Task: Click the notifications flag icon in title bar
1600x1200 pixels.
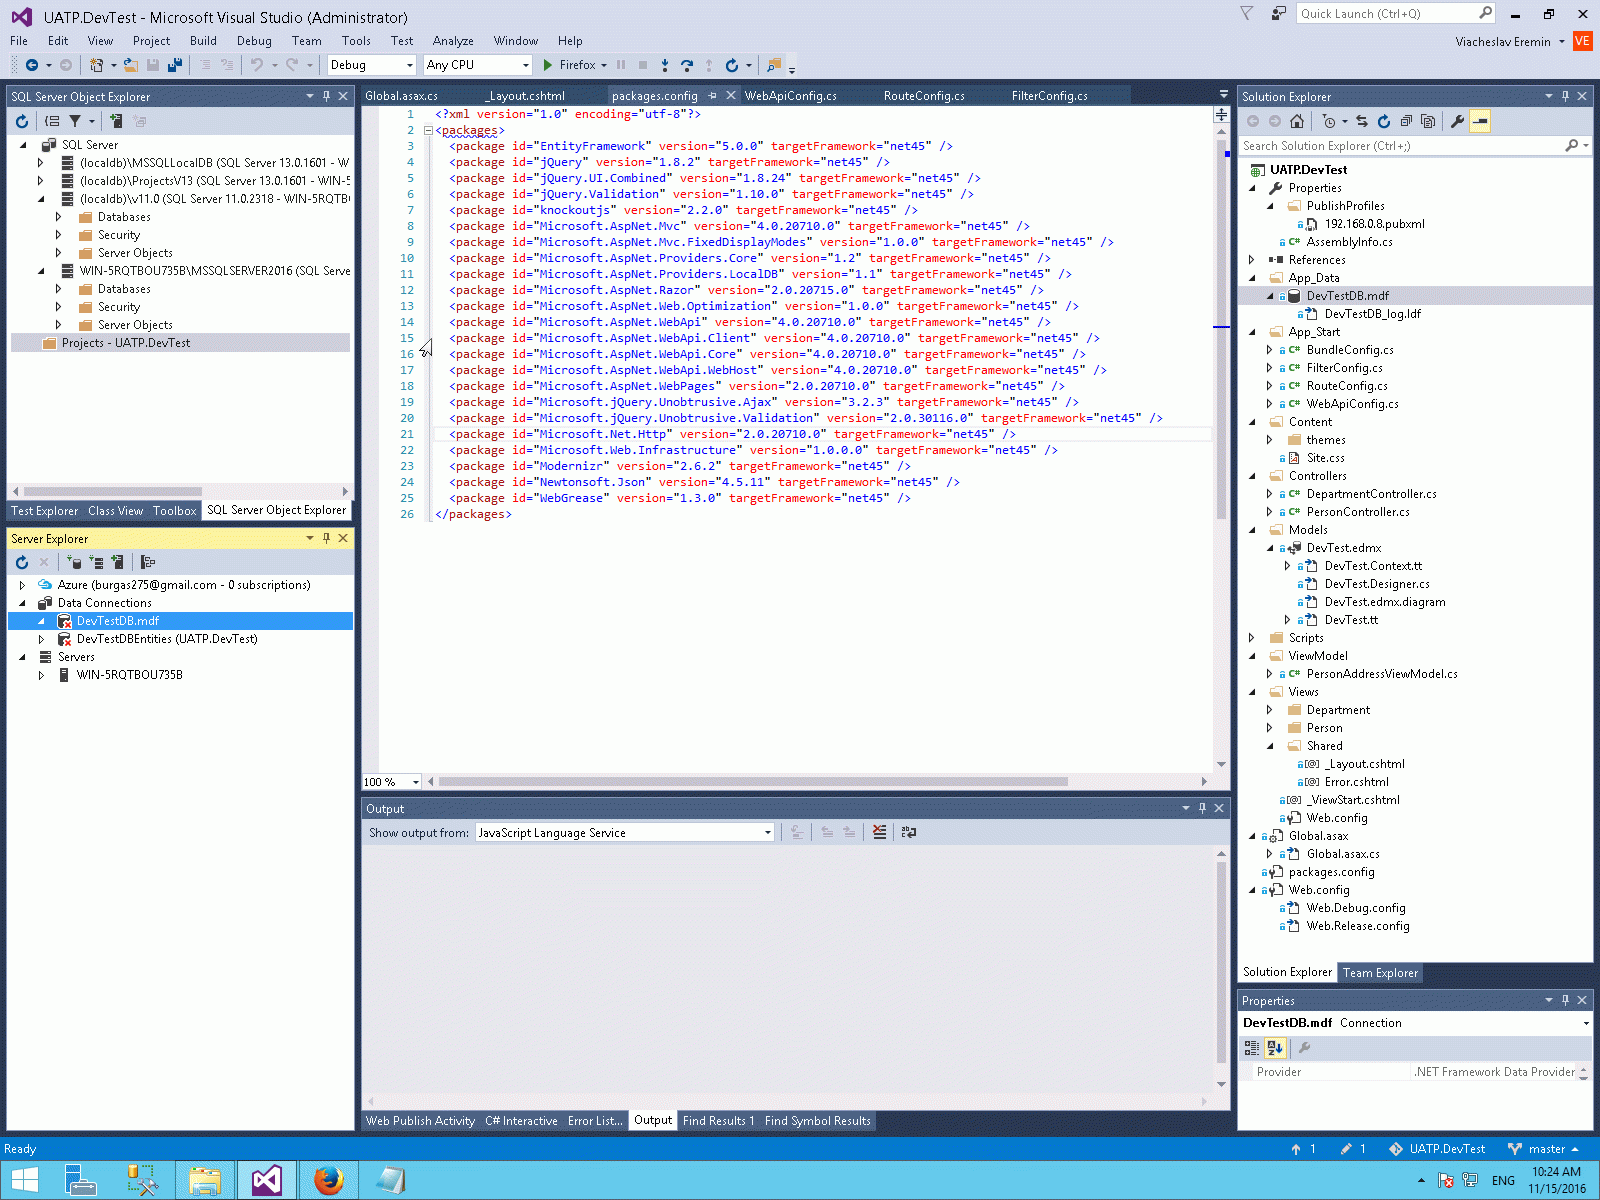Action: [x=1246, y=13]
